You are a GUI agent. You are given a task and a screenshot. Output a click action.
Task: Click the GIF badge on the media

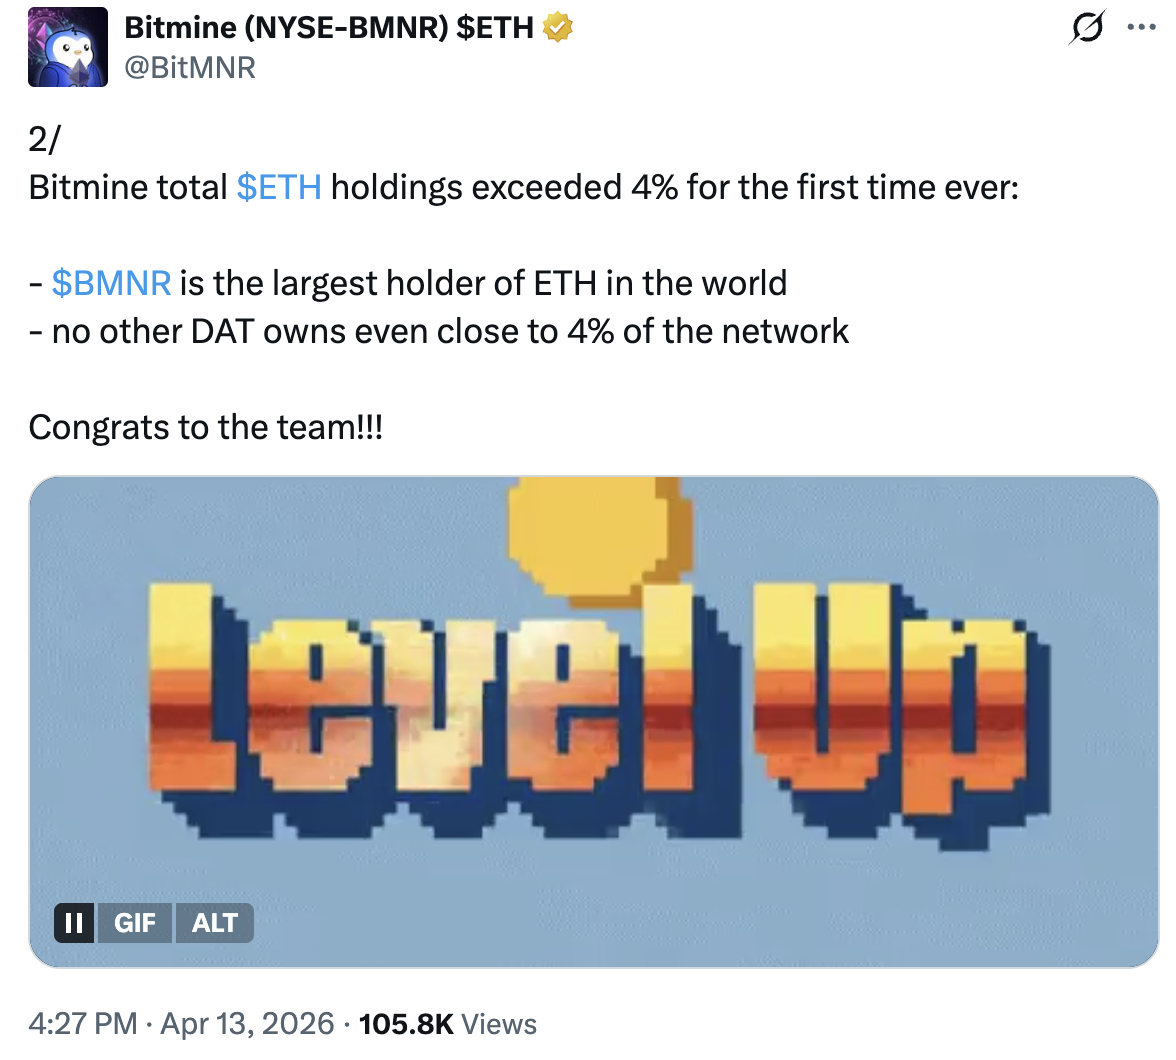point(135,922)
